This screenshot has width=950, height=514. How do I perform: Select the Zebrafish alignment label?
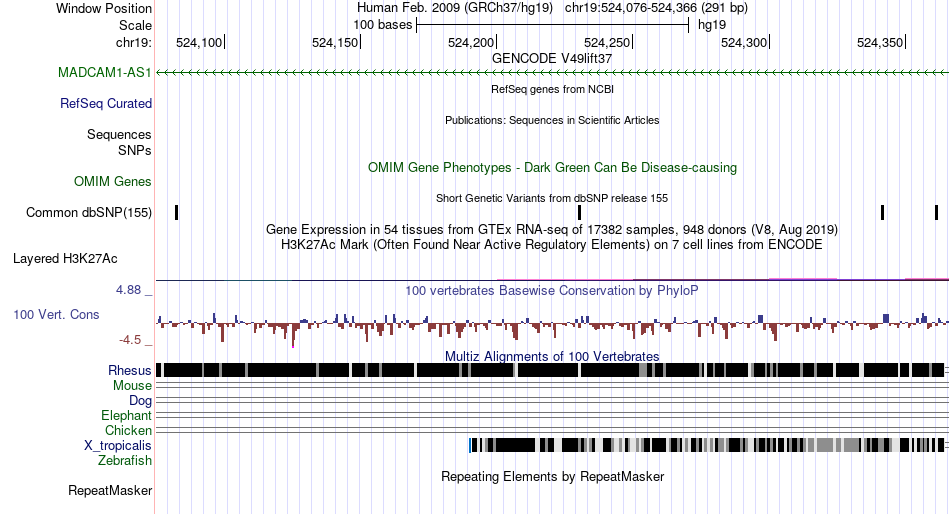125,461
